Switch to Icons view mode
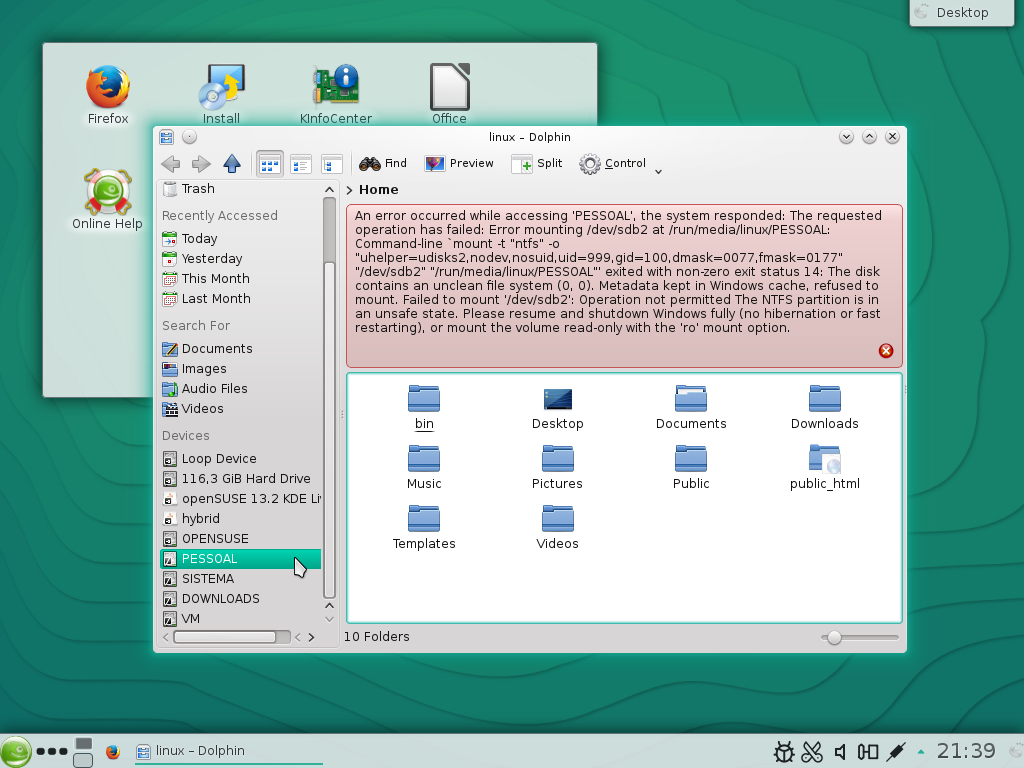This screenshot has width=1024, height=768. coord(270,163)
